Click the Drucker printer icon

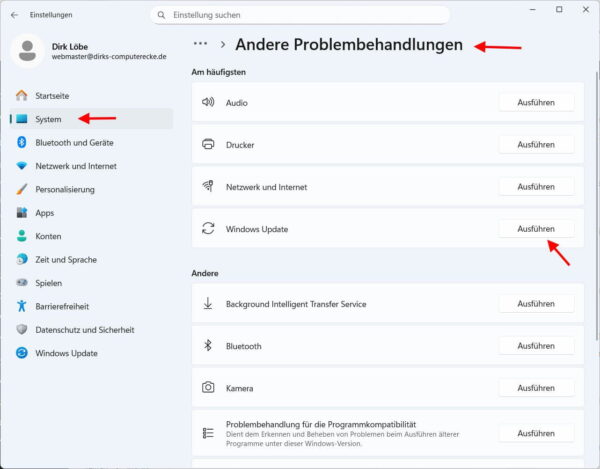tap(208, 144)
